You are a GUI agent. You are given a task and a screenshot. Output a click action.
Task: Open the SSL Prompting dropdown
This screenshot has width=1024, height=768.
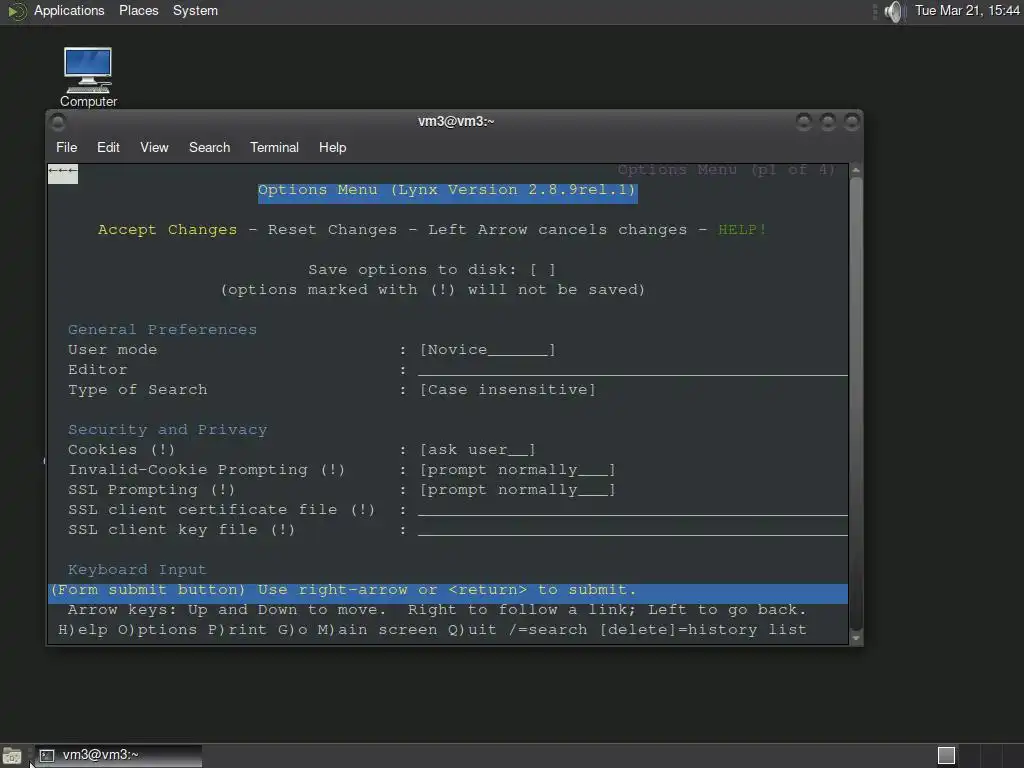pos(517,490)
